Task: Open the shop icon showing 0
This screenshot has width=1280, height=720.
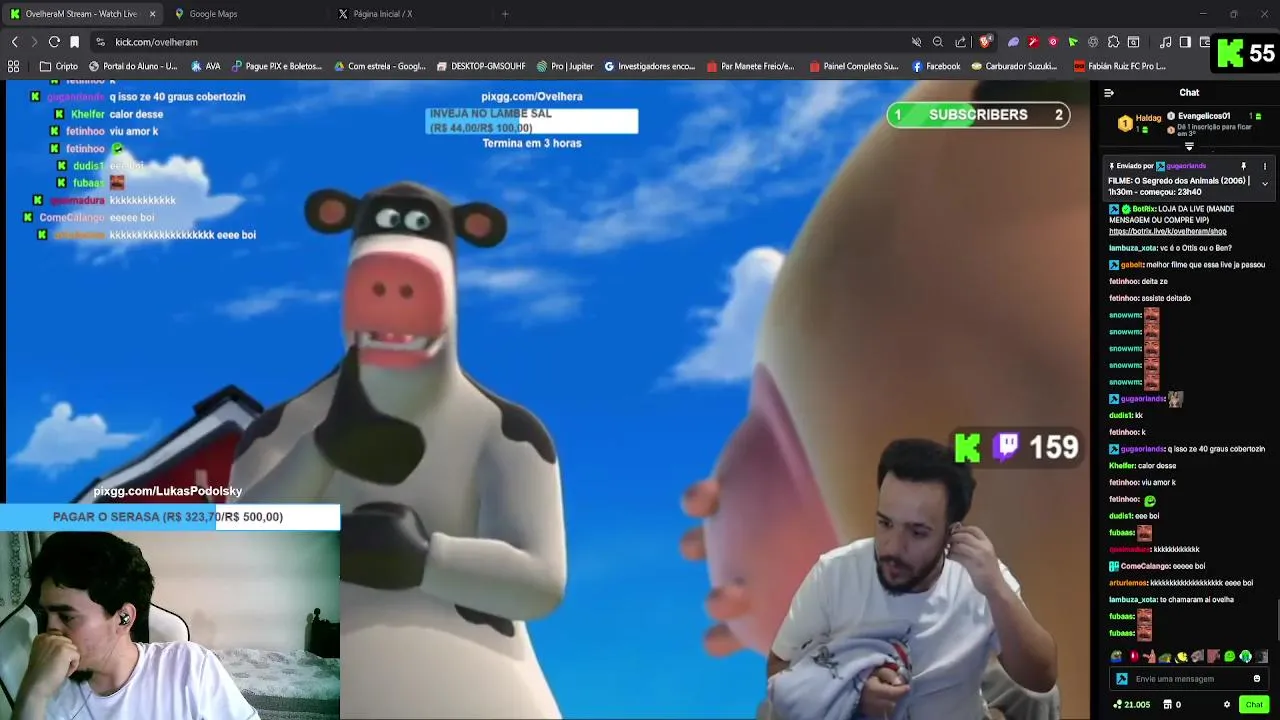Action: (x=1173, y=704)
